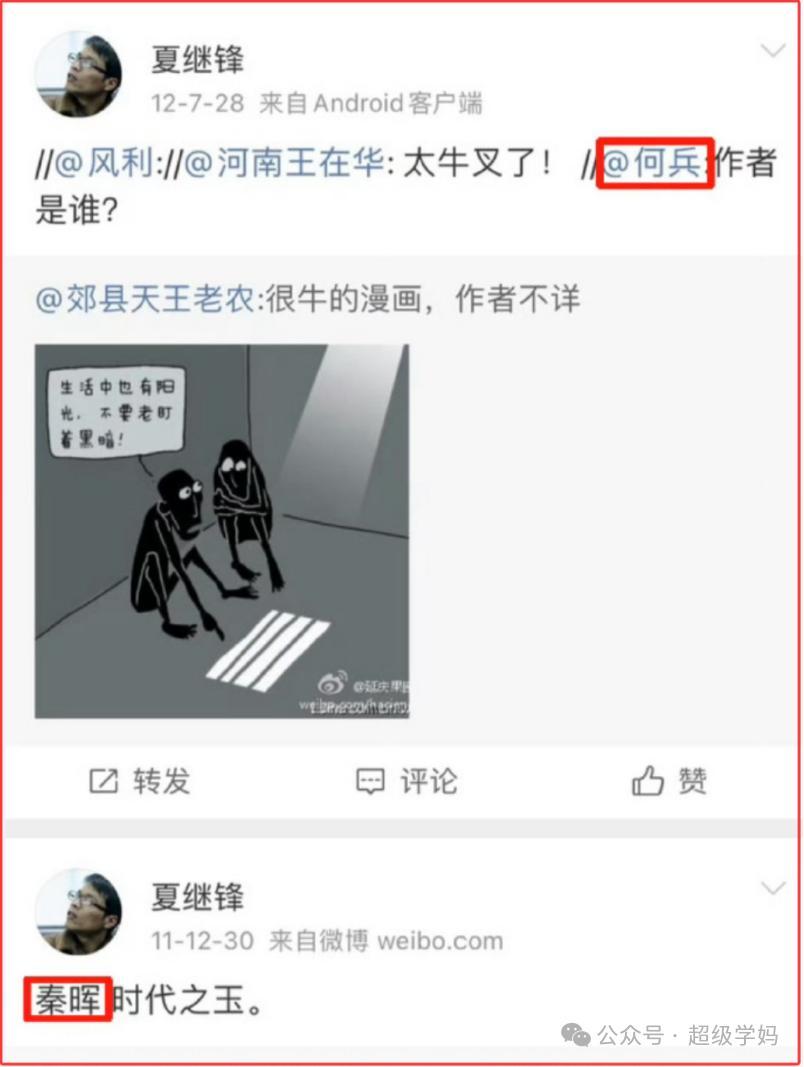Click the 评论 comment bubble icon

[x=371, y=781]
